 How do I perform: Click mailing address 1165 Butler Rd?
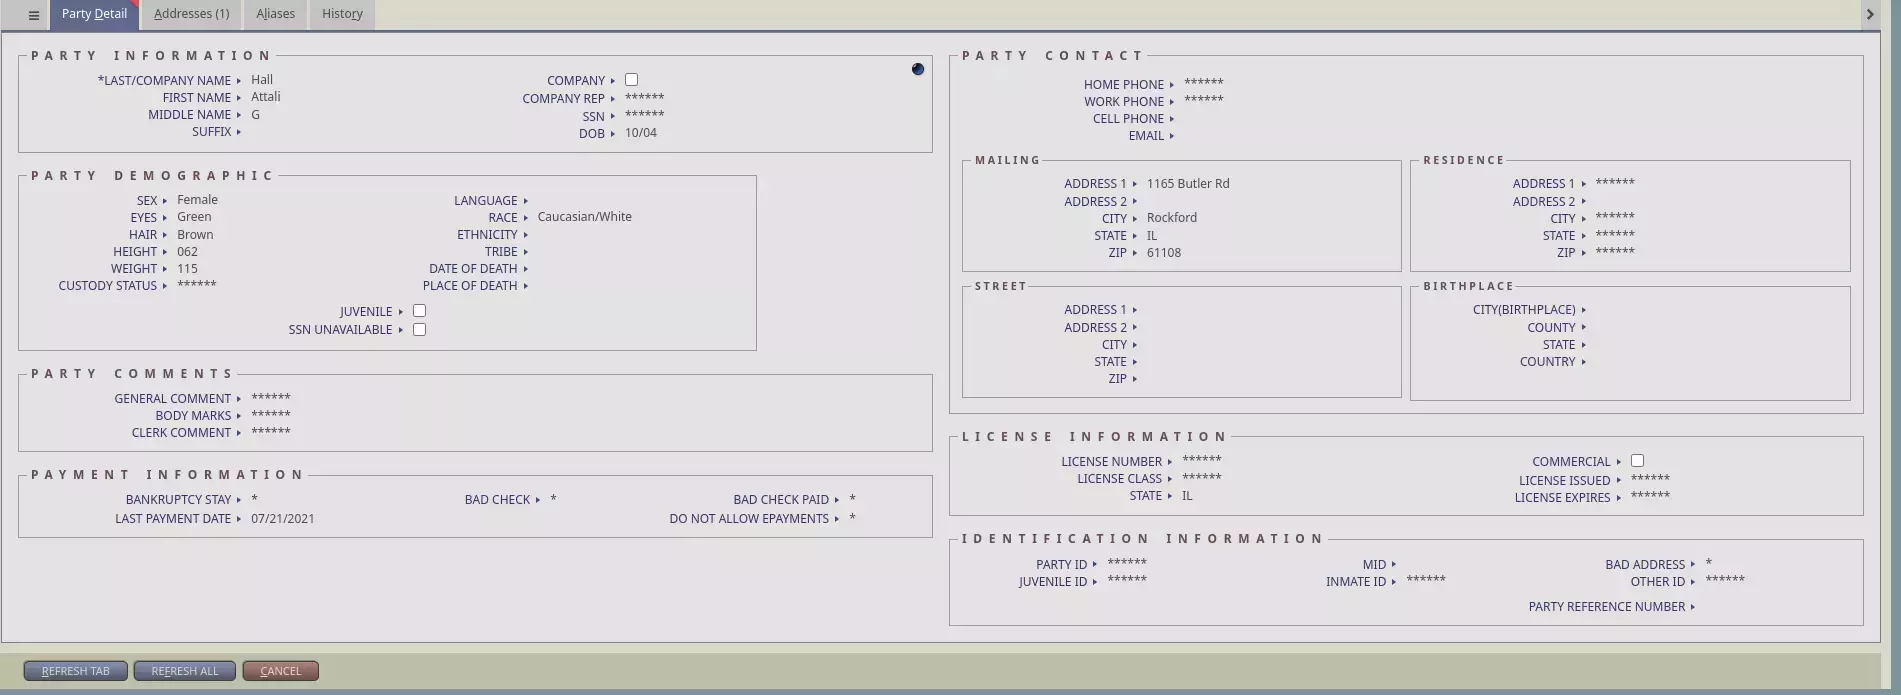(x=1188, y=184)
